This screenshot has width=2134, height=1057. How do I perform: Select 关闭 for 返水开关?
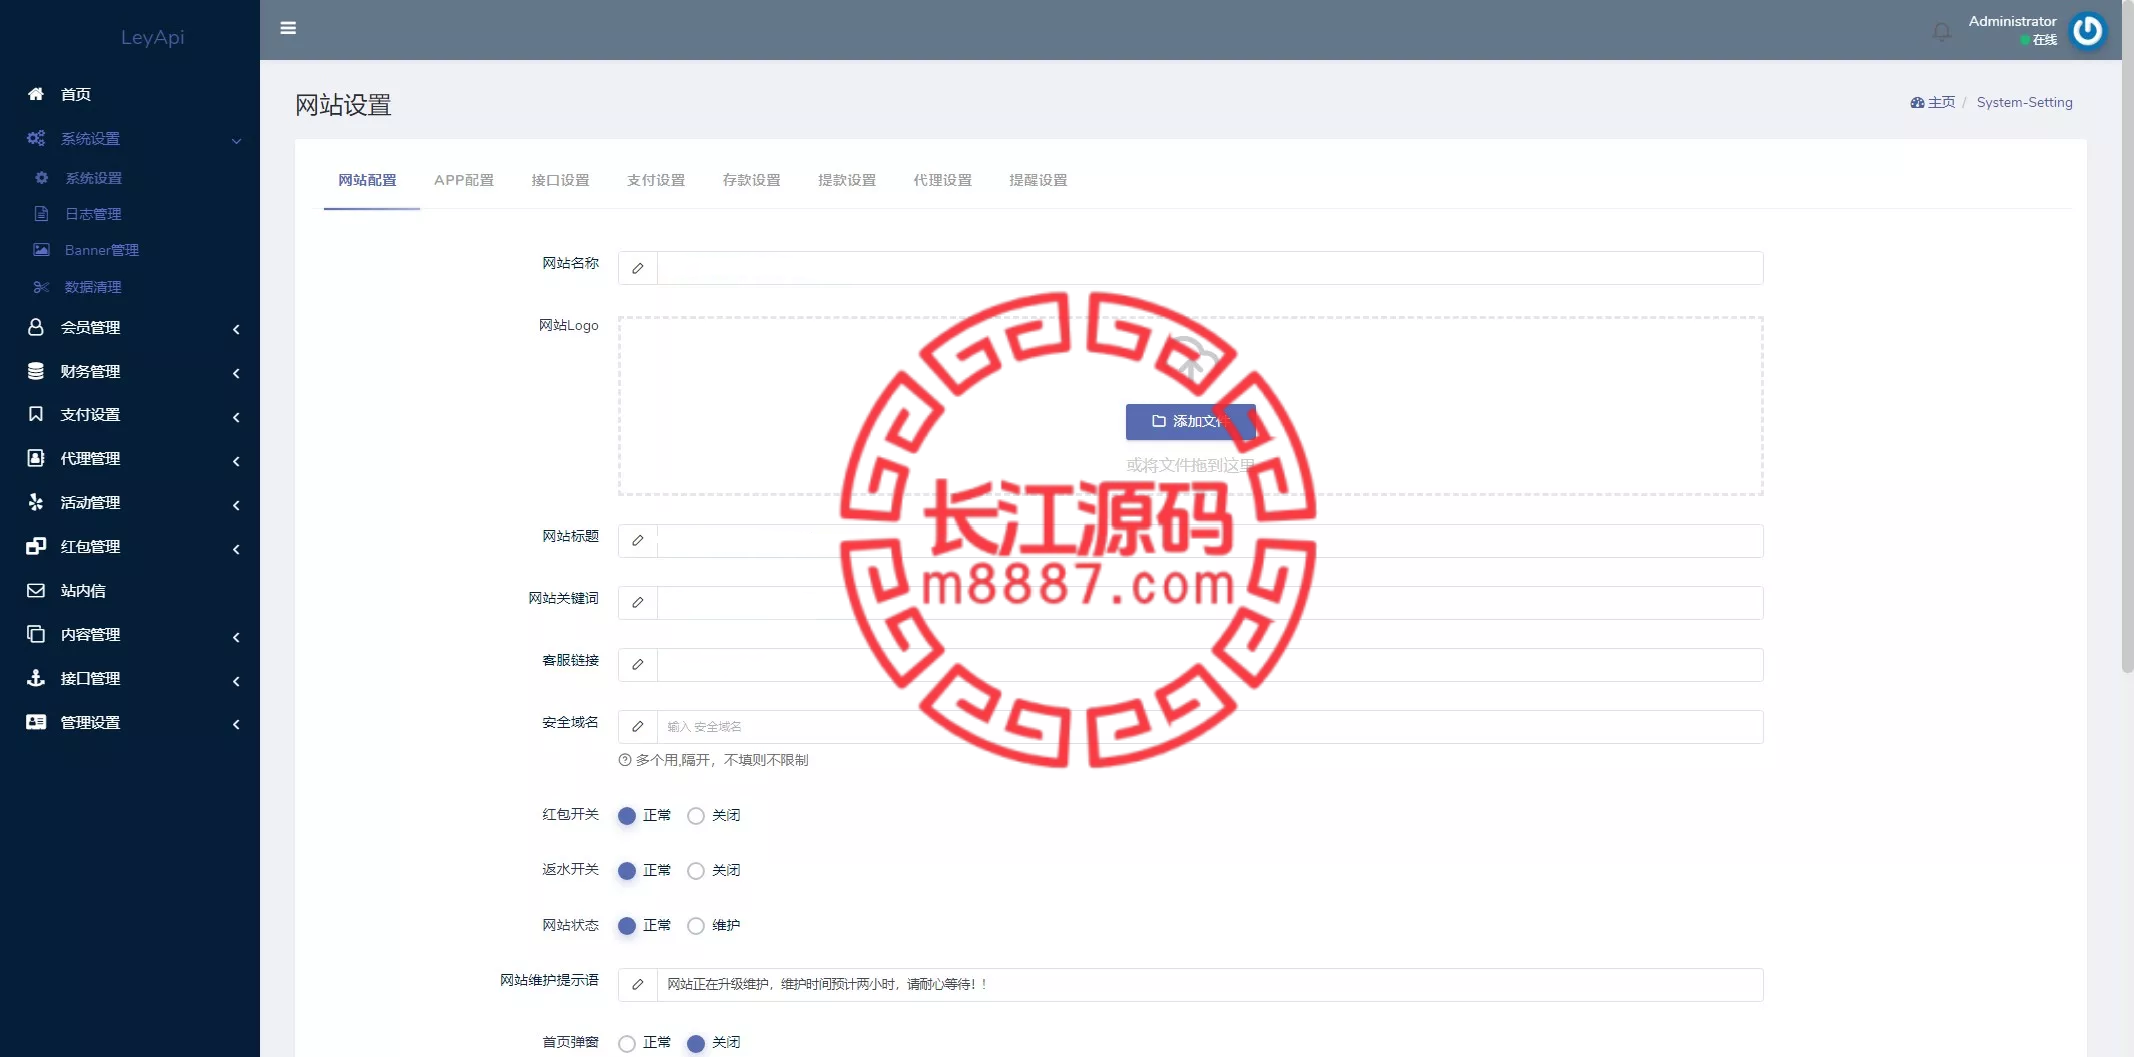[696, 871]
